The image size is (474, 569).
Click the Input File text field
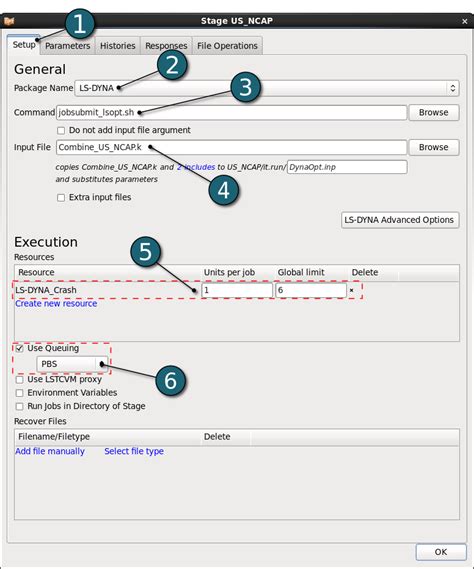(x=232, y=147)
